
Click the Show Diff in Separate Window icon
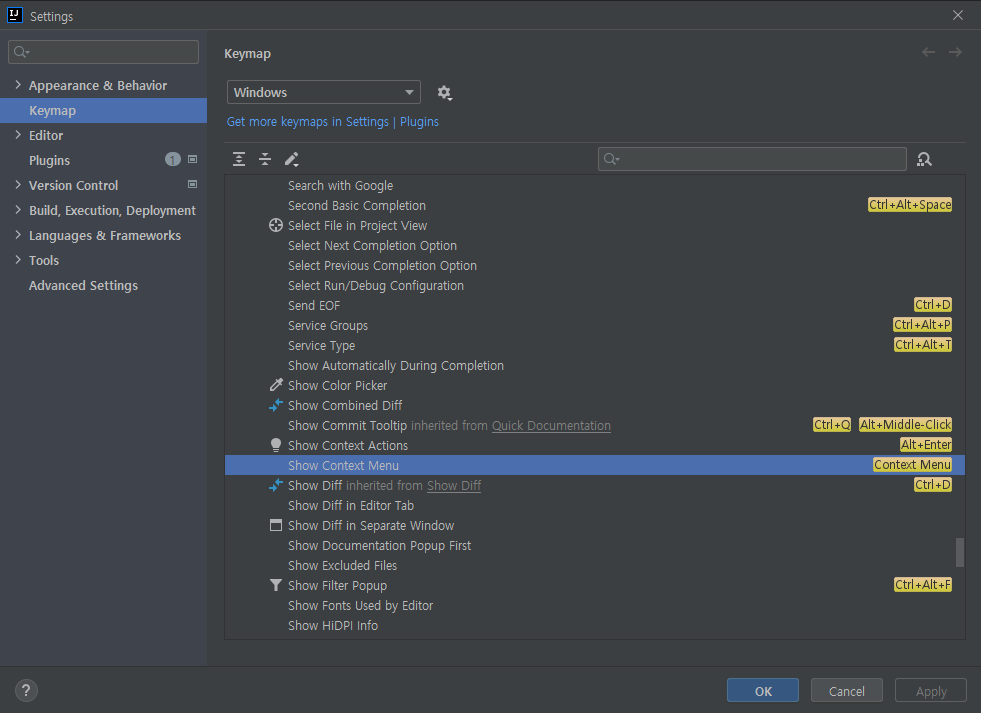coord(275,525)
